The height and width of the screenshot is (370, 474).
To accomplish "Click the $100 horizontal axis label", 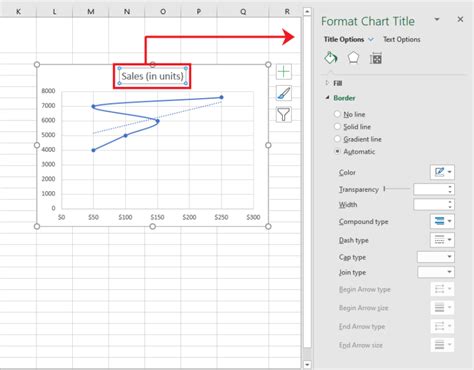I will (x=125, y=217).
